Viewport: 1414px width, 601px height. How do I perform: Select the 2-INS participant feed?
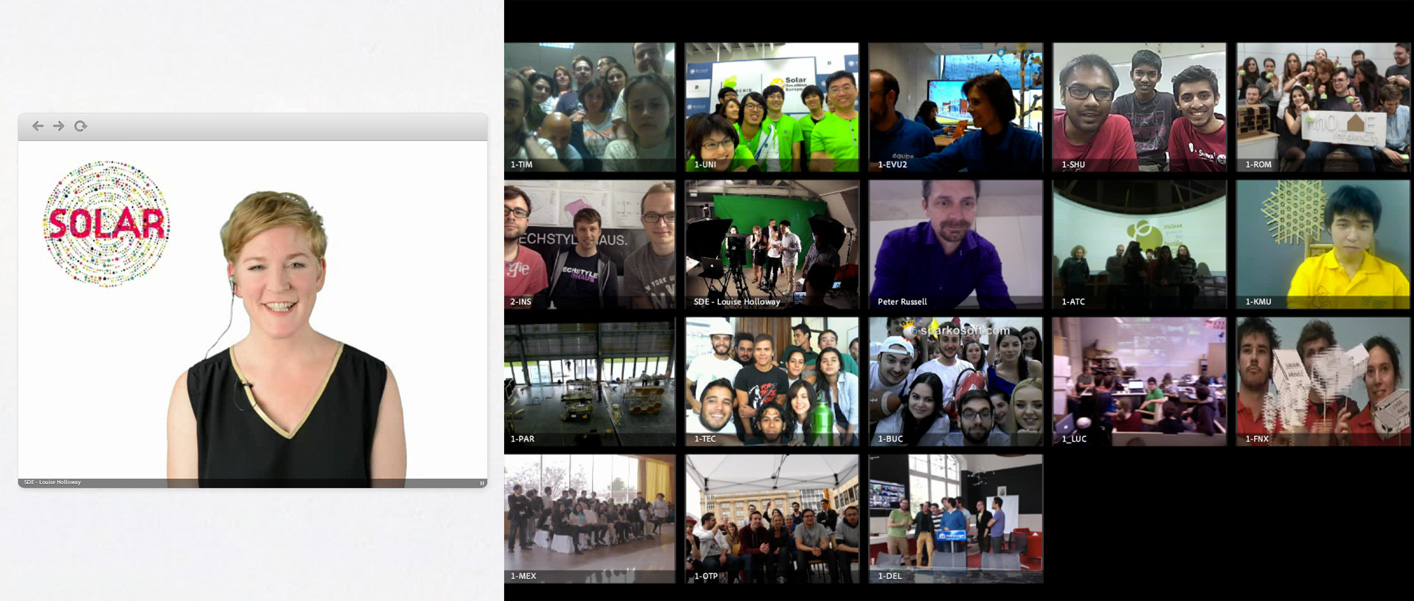[590, 244]
